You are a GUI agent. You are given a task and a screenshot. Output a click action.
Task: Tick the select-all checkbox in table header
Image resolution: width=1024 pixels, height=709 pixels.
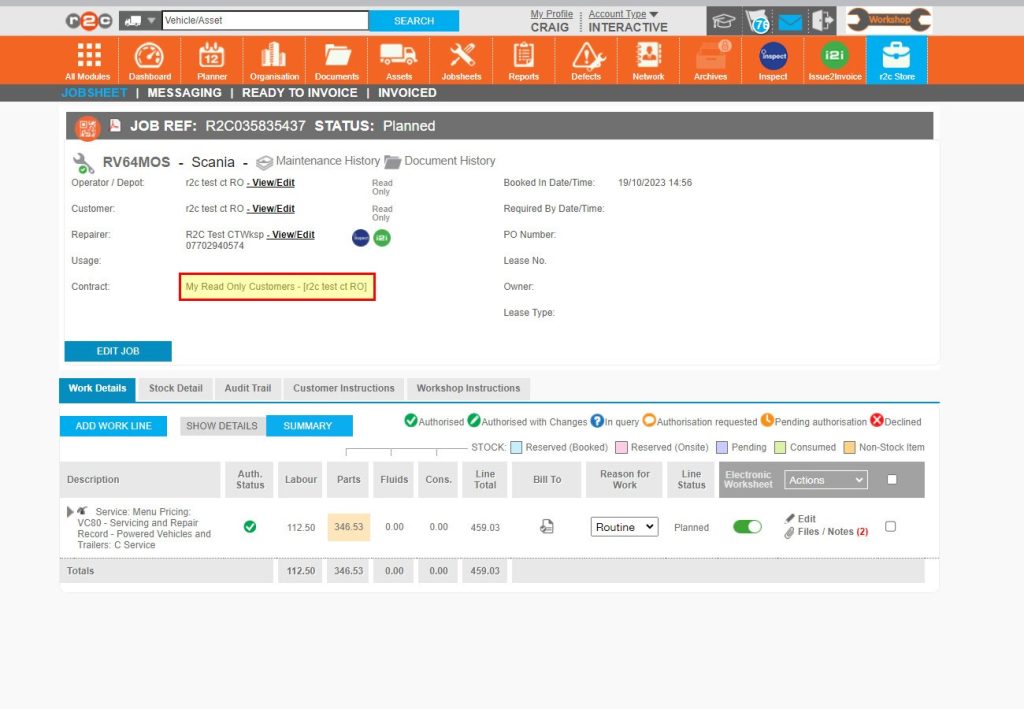click(891, 479)
